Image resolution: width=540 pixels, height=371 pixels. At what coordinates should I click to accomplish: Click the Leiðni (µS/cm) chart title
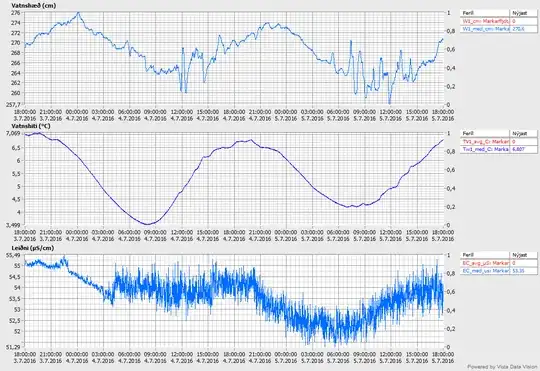(33, 248)
